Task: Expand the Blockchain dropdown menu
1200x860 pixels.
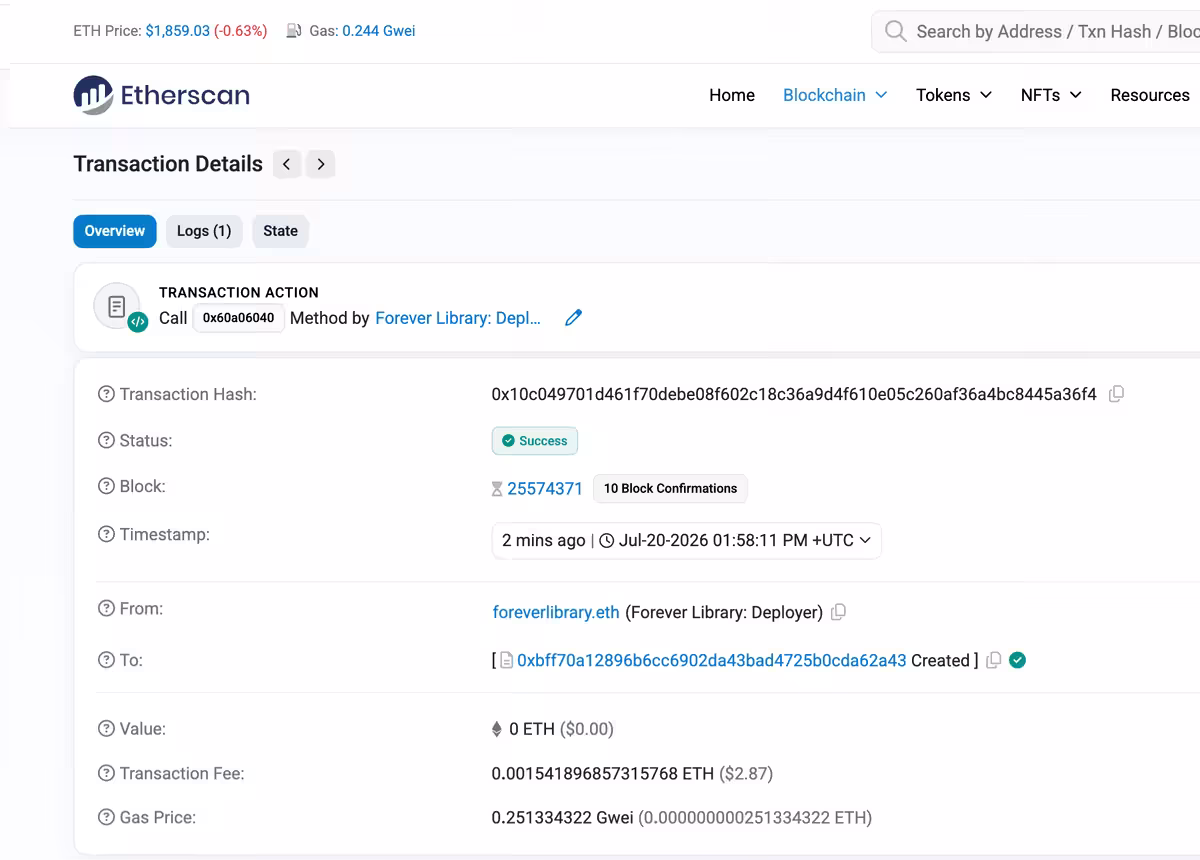Action: [835, 95]
